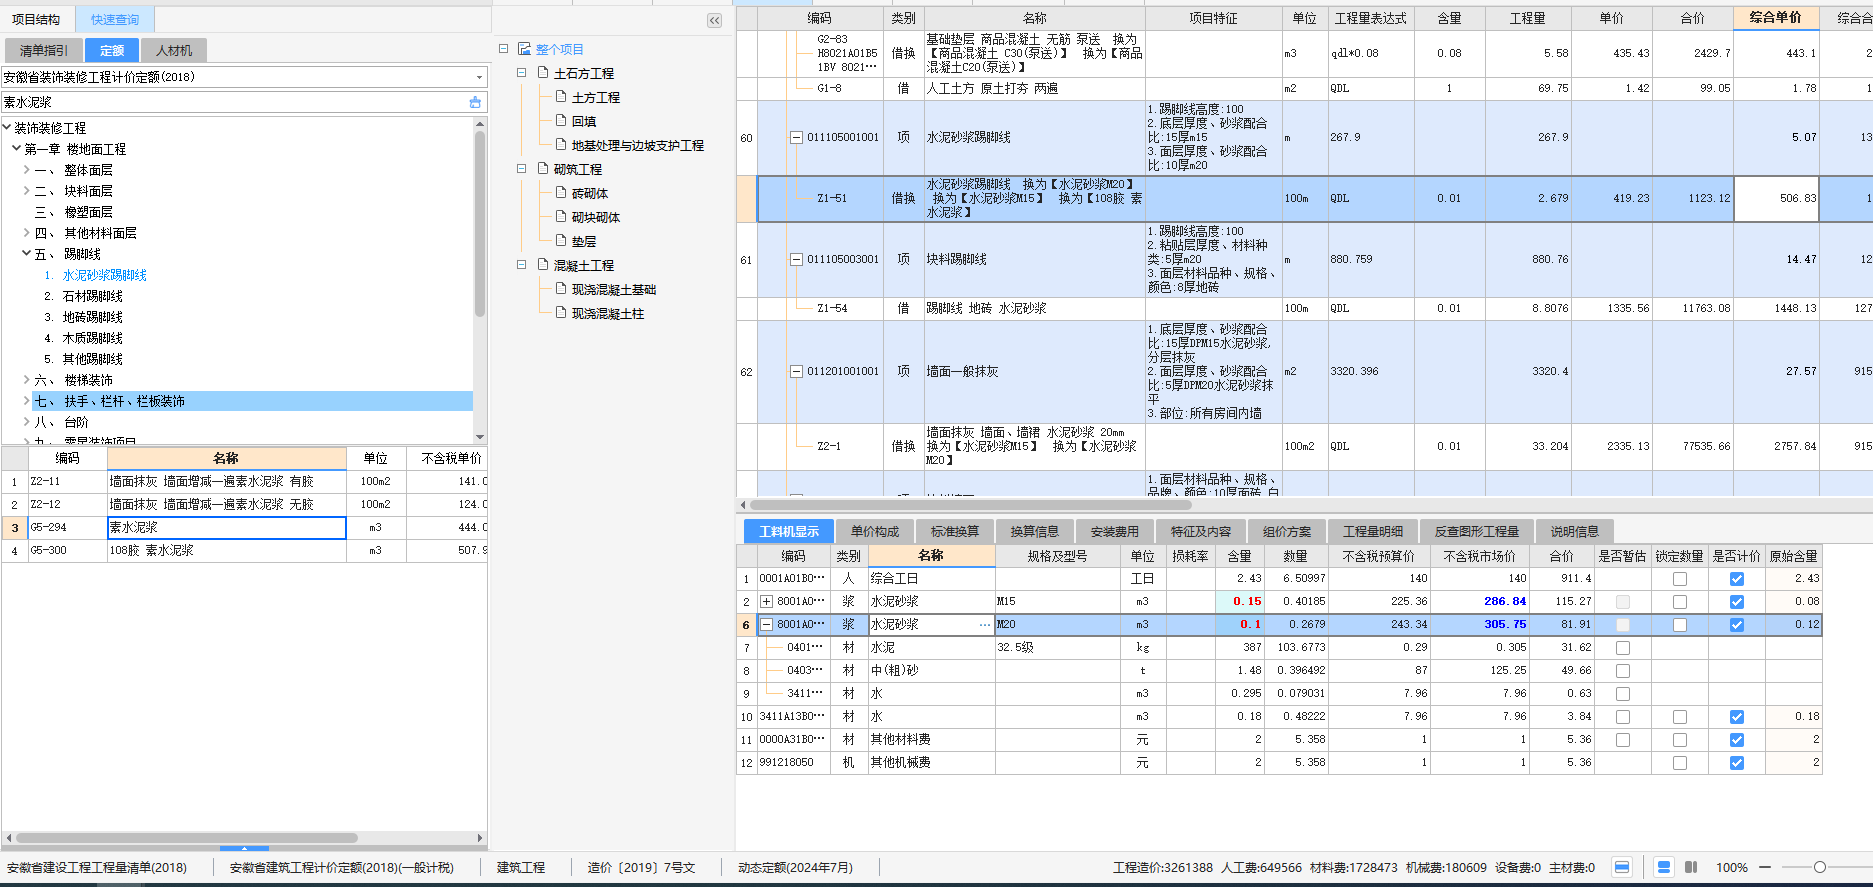Switch to the 项目结构 tab
The height and width of the screenshot is (887, 1873).
coord(36,19)
